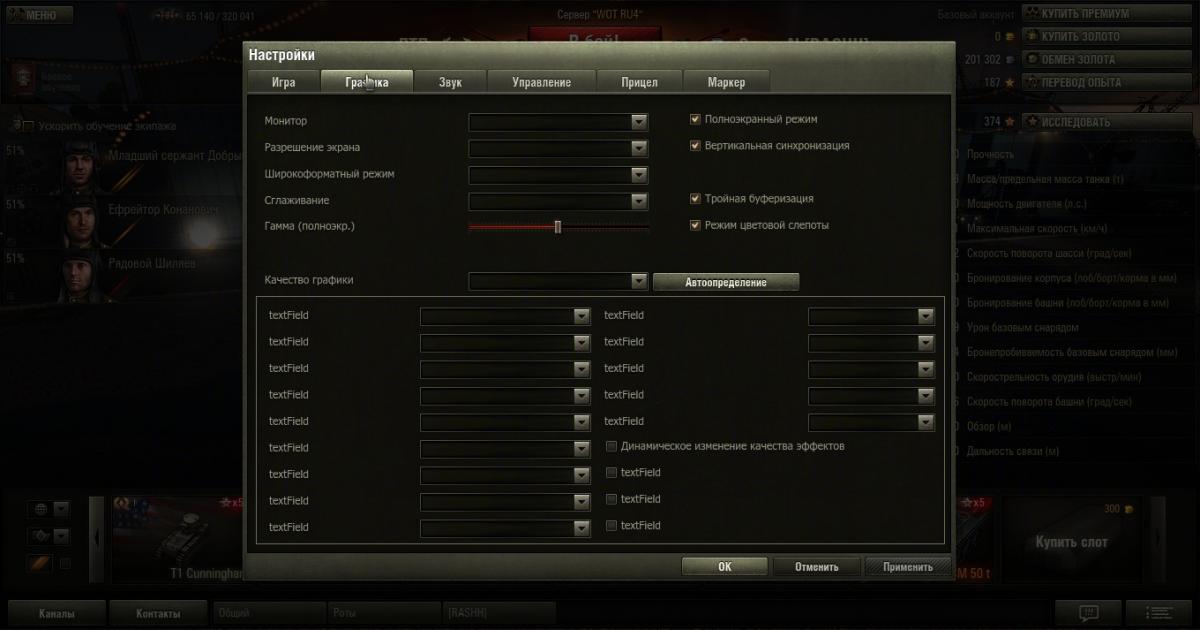Screen dimensions: 1200x630
Task: Toggle Вертикальная синхронизация checkbox
Action: [695, 145]
